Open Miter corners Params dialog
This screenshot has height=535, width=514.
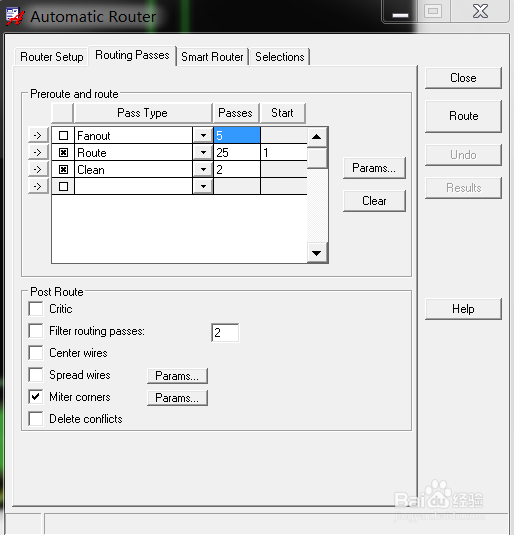click(x=177, y=398)
